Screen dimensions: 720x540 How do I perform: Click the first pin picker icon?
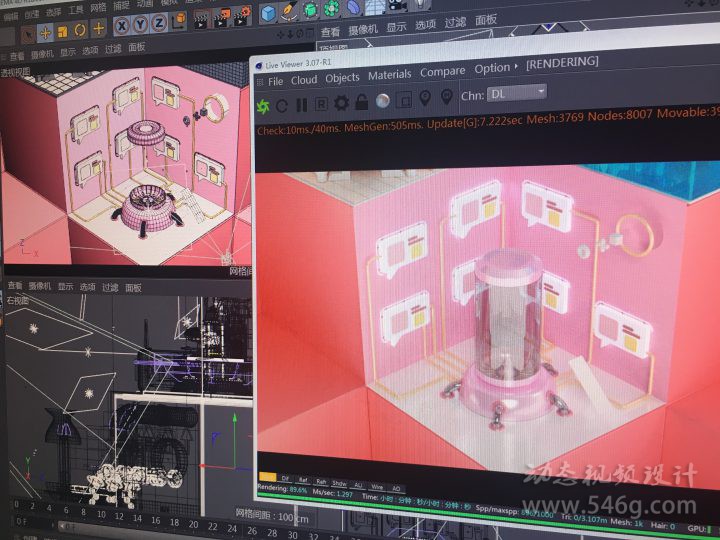point(424,98)
